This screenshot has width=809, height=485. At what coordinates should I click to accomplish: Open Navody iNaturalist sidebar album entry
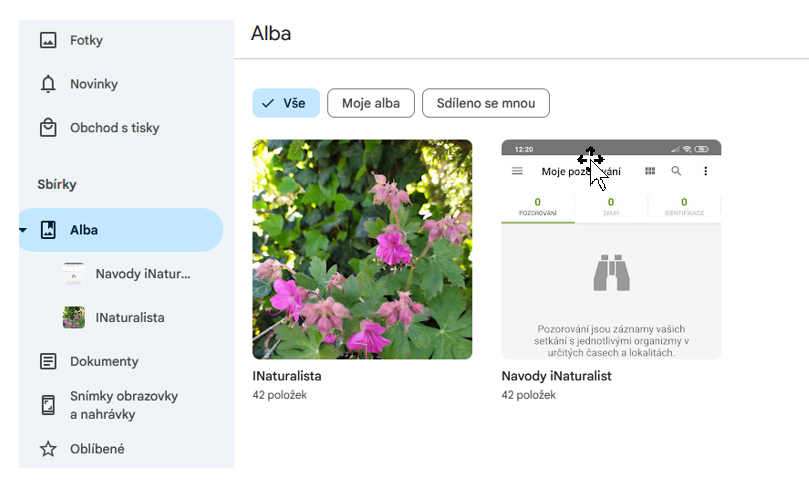click(142, 274)
